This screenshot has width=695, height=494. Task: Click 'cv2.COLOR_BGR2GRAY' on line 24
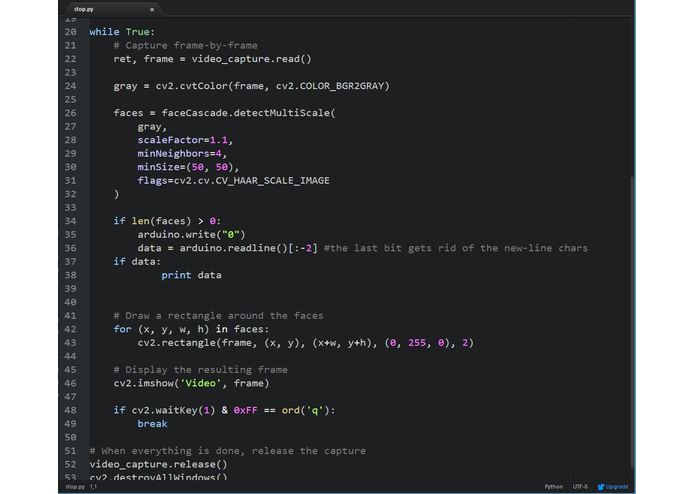332,86
